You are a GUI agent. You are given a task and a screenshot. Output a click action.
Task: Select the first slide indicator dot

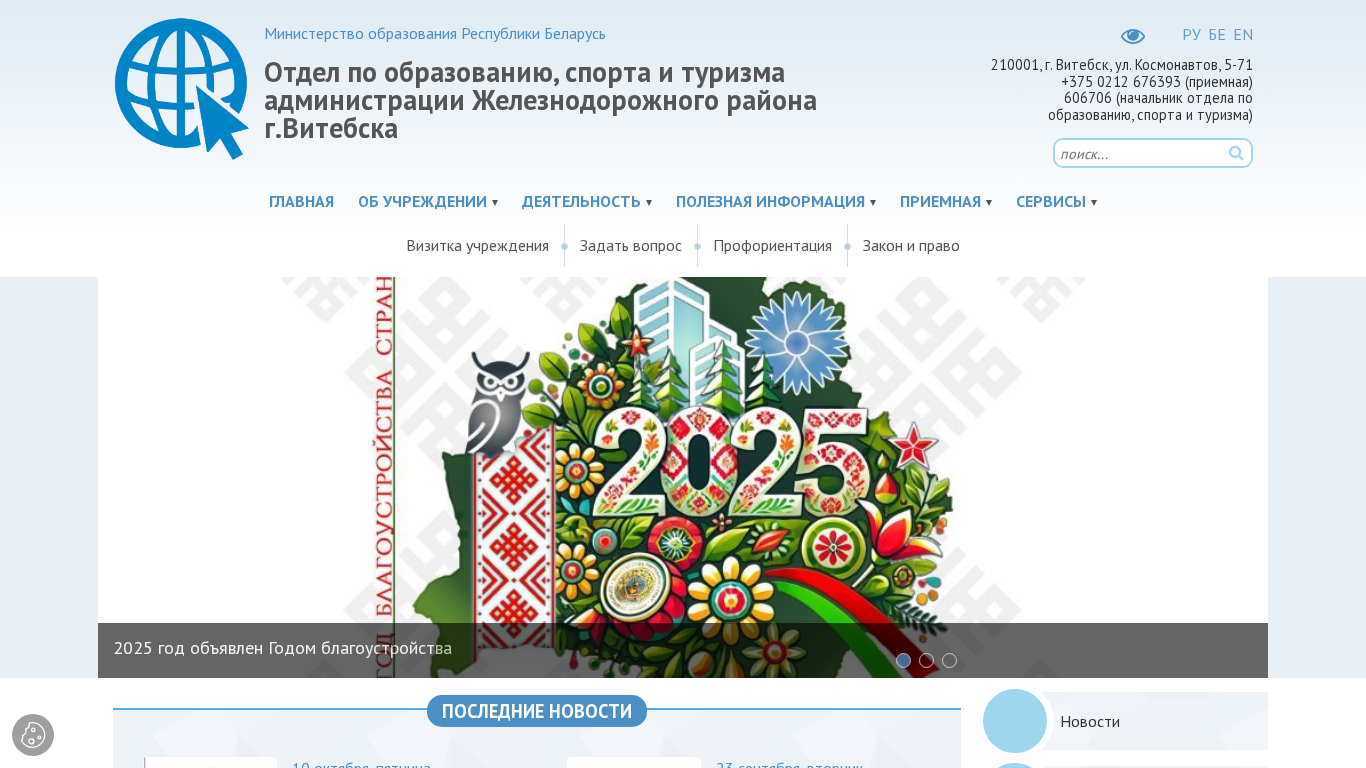[x=904, y=661]
